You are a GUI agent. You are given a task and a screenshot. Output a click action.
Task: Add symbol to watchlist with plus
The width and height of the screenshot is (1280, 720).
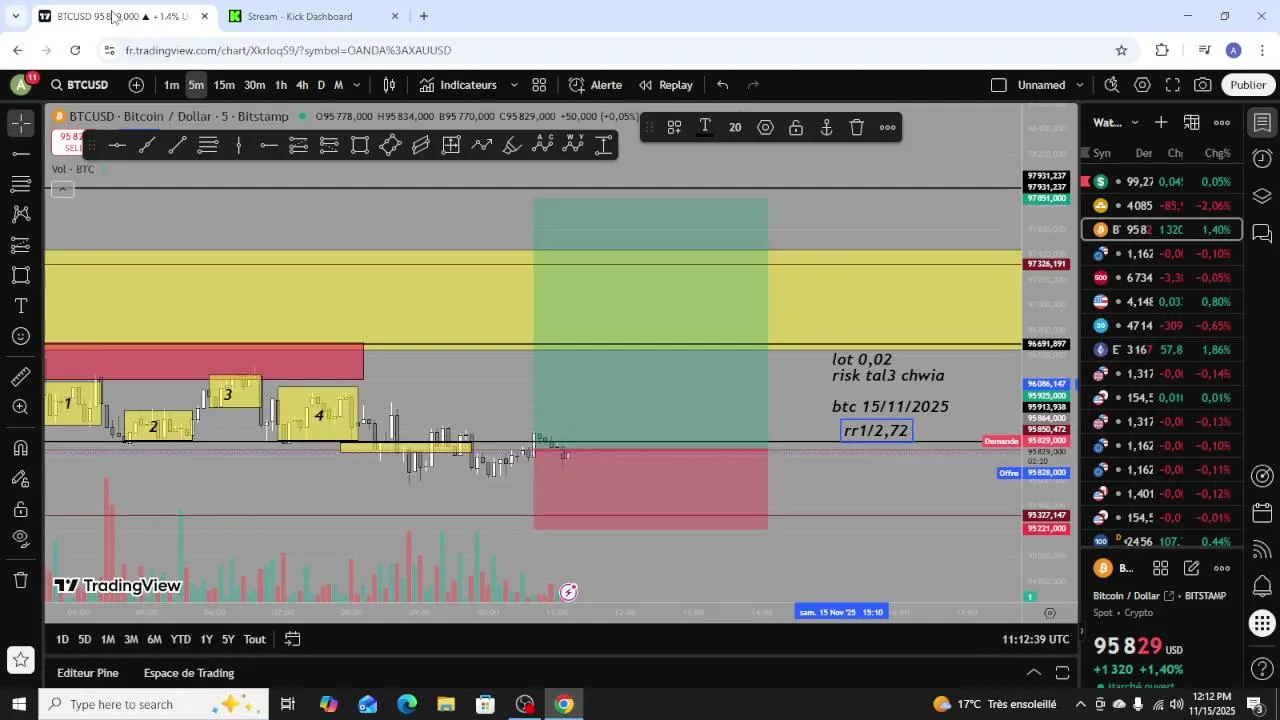point(1161,123)
